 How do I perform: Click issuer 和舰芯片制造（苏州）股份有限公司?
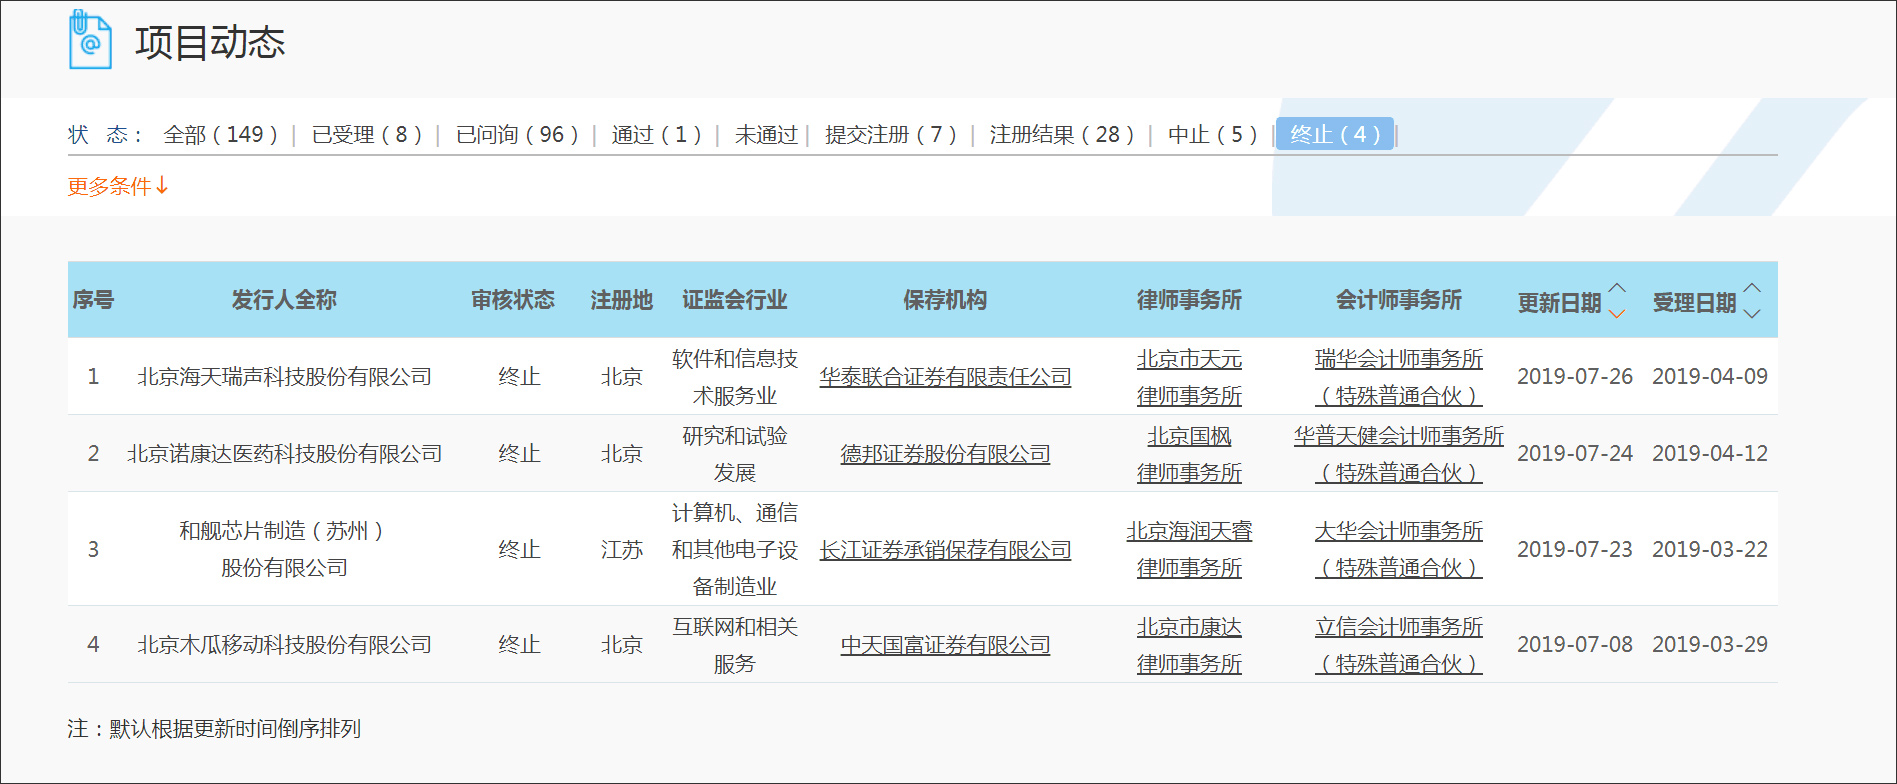(284, 549)
